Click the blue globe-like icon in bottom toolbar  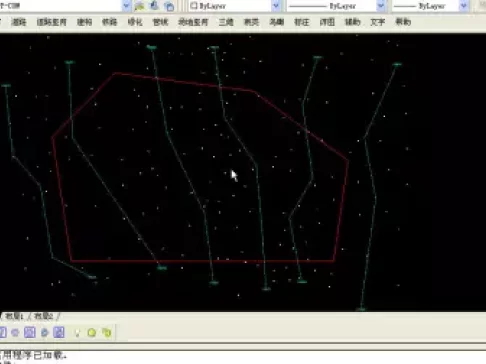44,332
